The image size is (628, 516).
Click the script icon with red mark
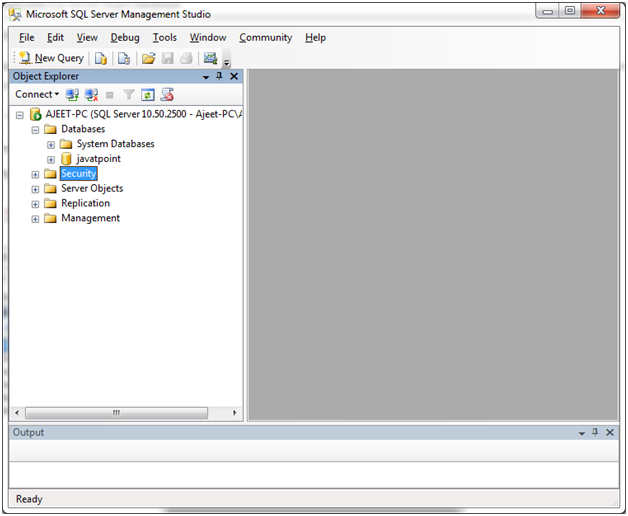167,95
